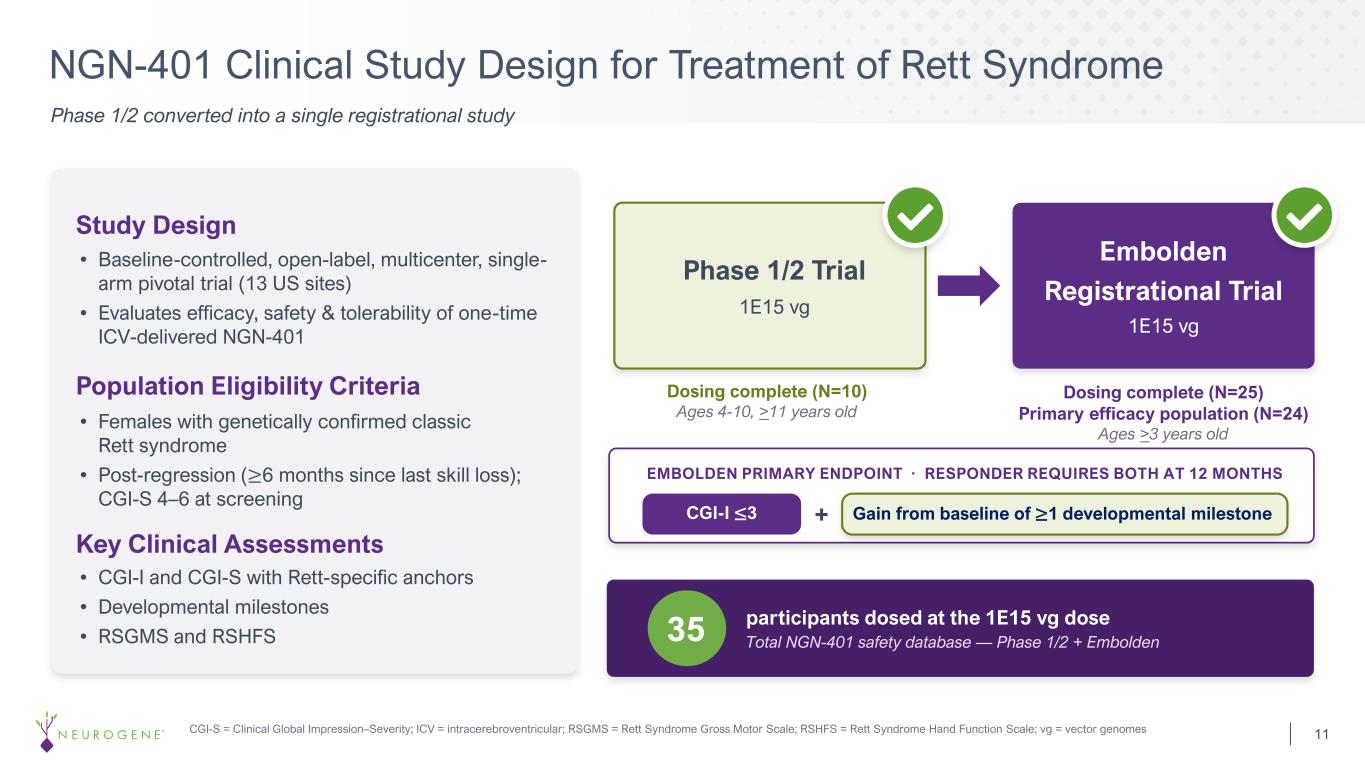The width and height of the screenshot is (1365, 768).
Task: Click the green circle showing 35
Action: (685, 629)
